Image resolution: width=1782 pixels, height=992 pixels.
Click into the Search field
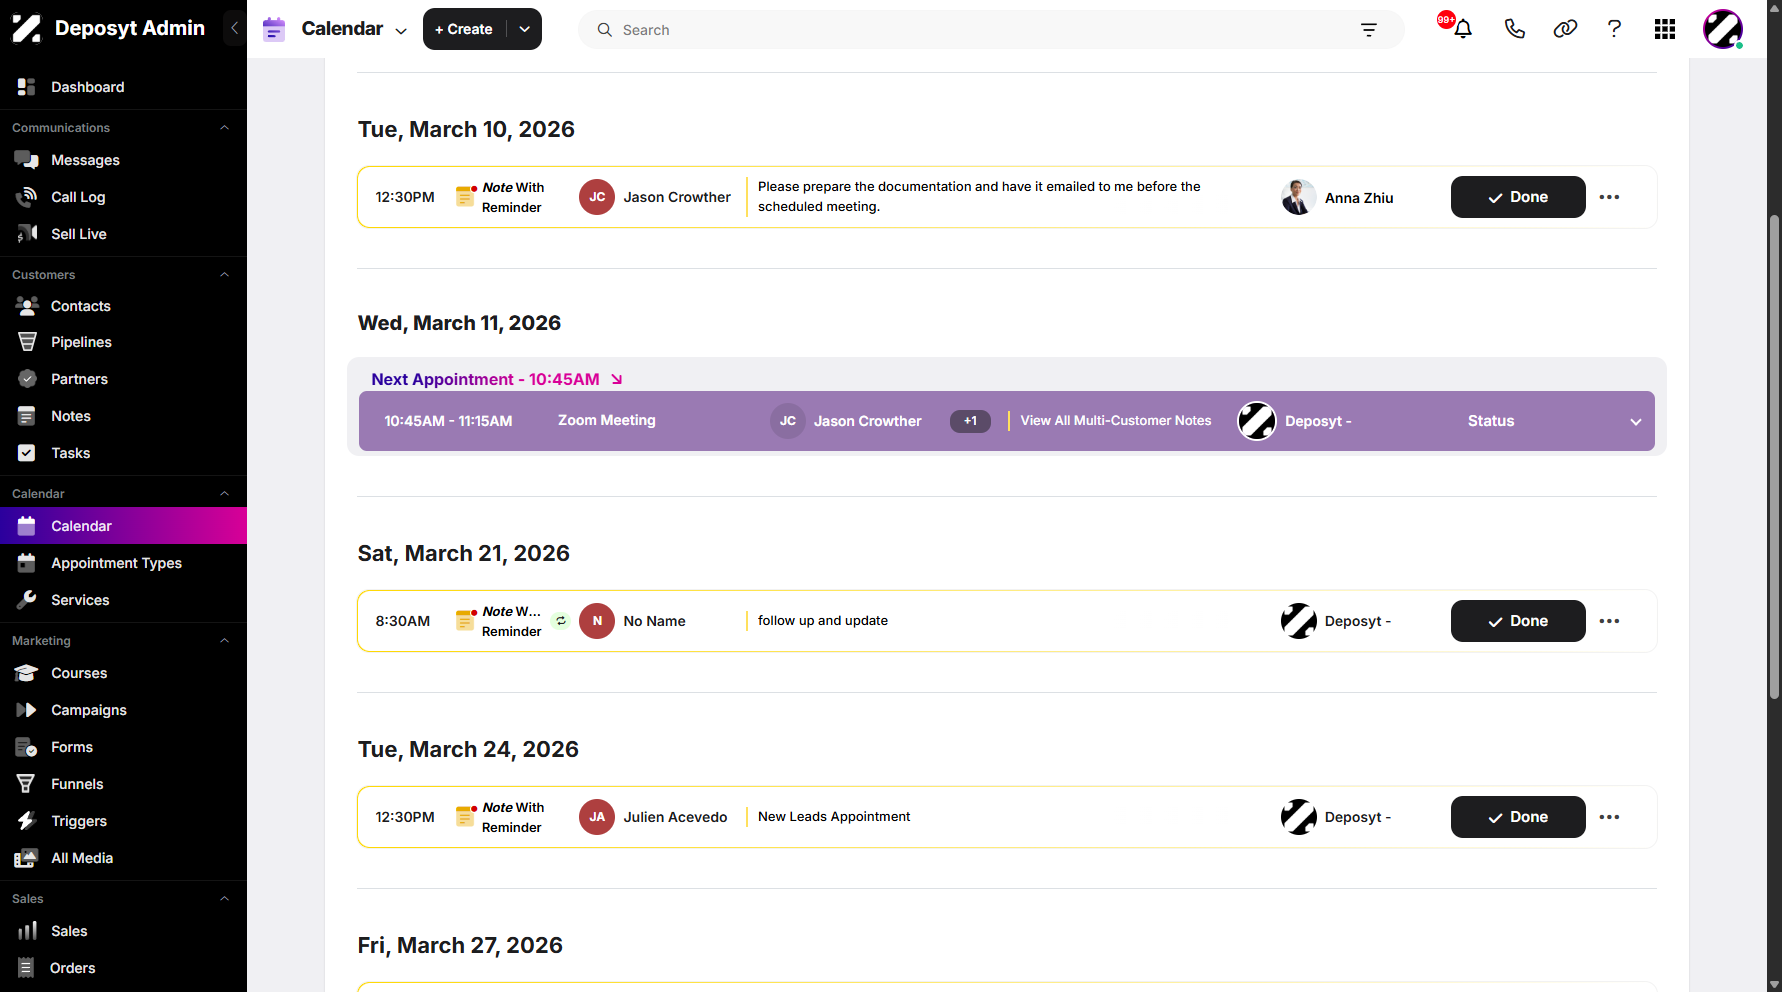(990, 30)
